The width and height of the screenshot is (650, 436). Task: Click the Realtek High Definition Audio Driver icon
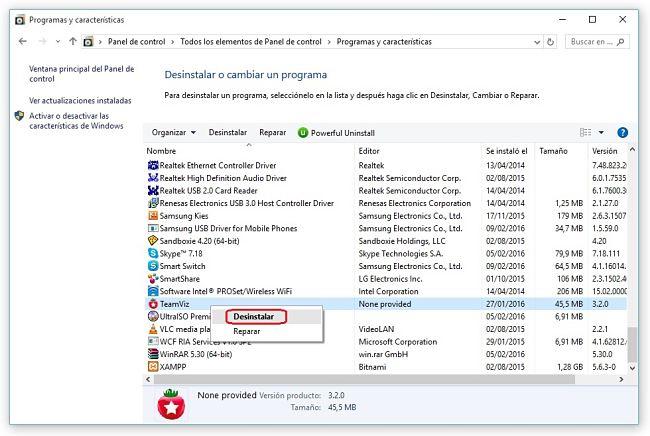tap(153, 178)
